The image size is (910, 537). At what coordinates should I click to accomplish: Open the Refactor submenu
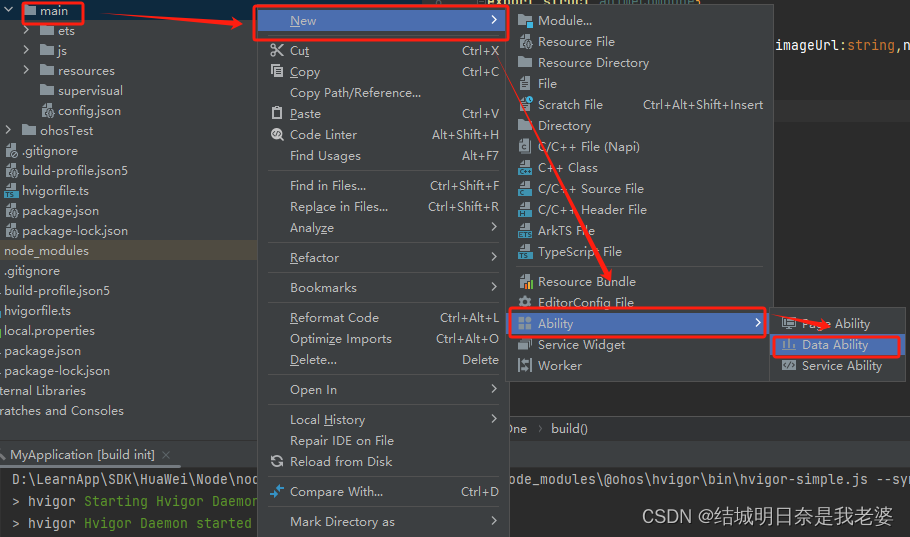[x=384, y=257]
